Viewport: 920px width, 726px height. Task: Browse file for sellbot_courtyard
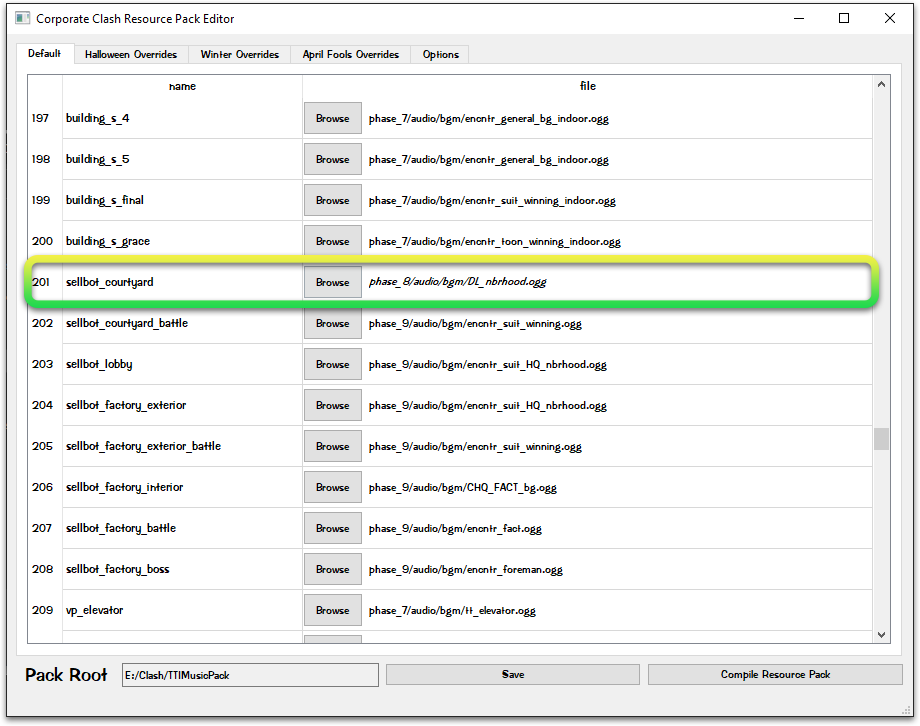pyautogui.click(x=333, y=282)
